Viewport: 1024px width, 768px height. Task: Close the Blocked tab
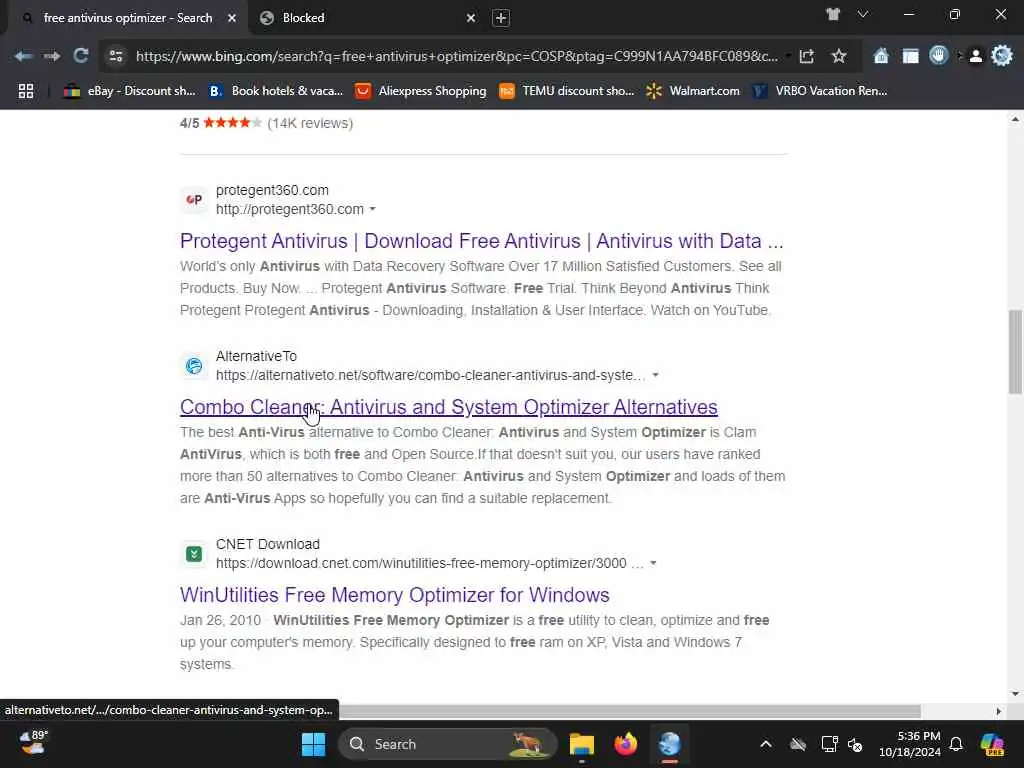[471, 18]
